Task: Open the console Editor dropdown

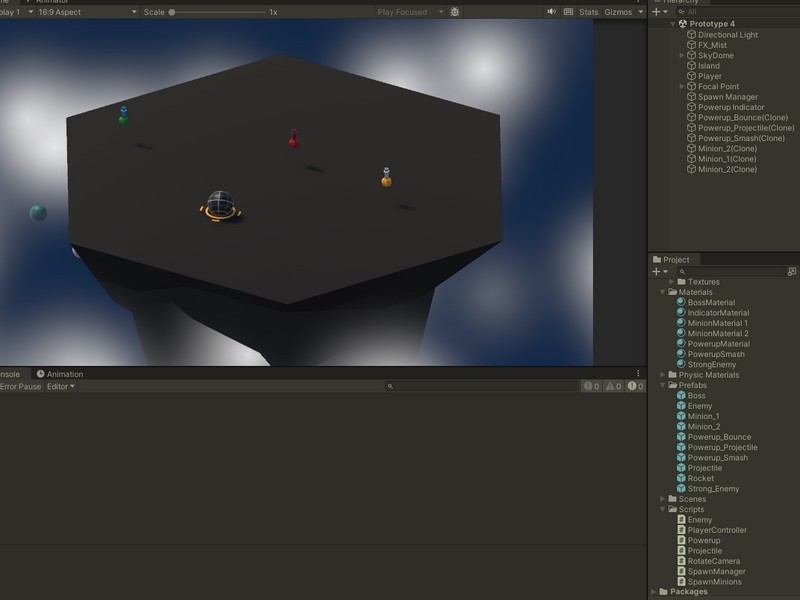Action: (61, 386)
